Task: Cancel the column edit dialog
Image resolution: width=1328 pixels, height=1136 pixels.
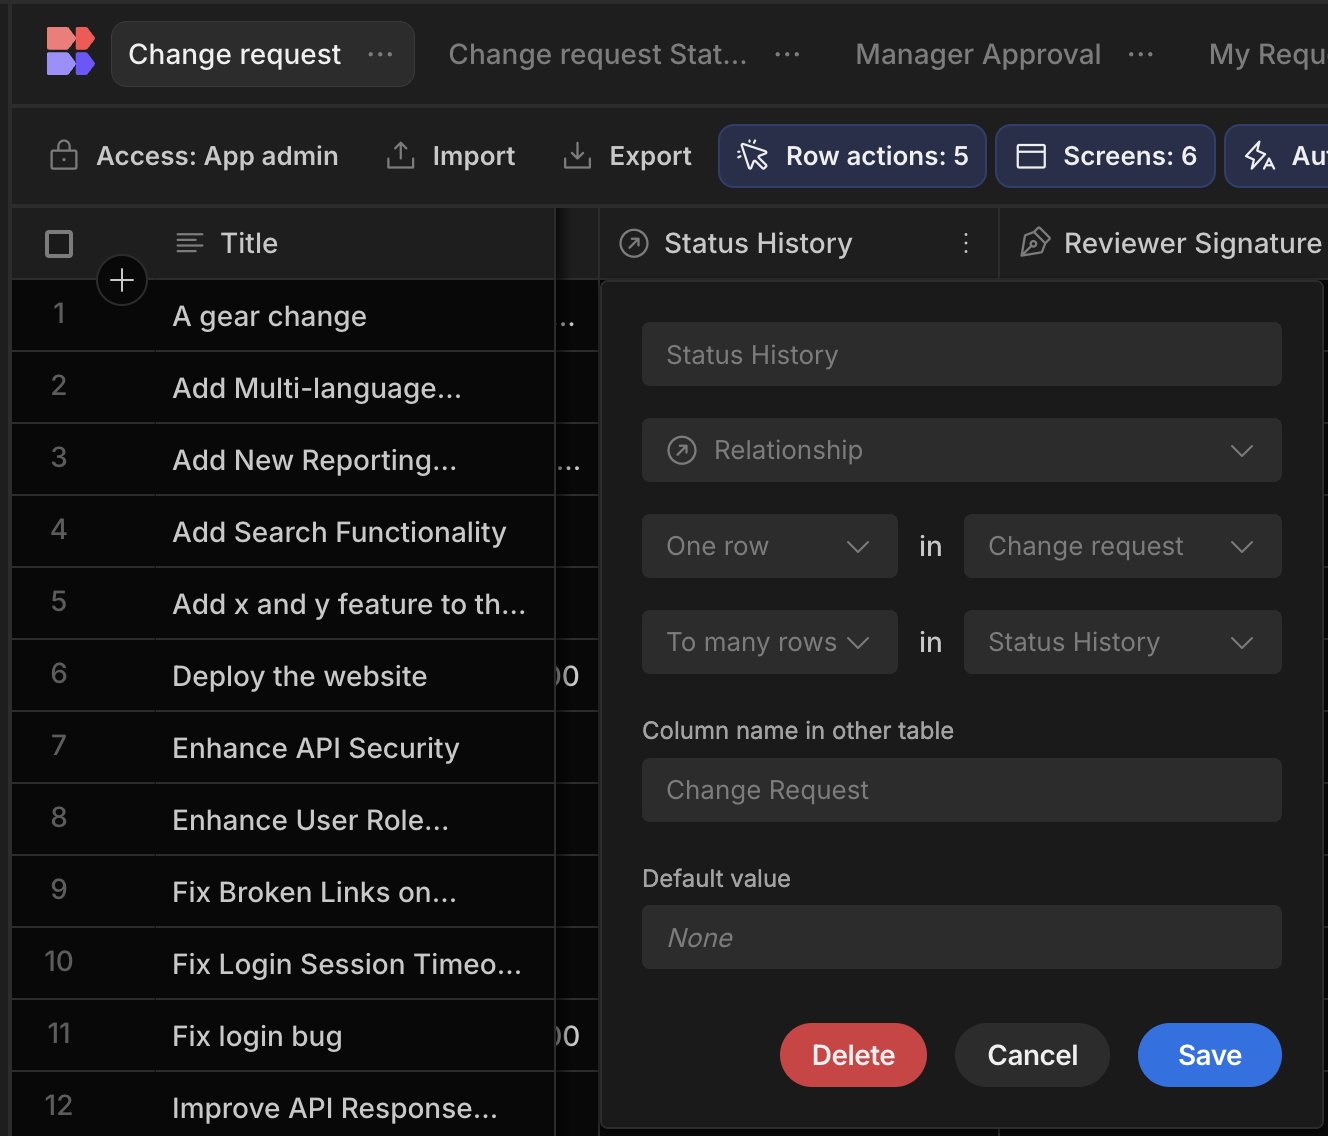Action: point(1032,1055)
